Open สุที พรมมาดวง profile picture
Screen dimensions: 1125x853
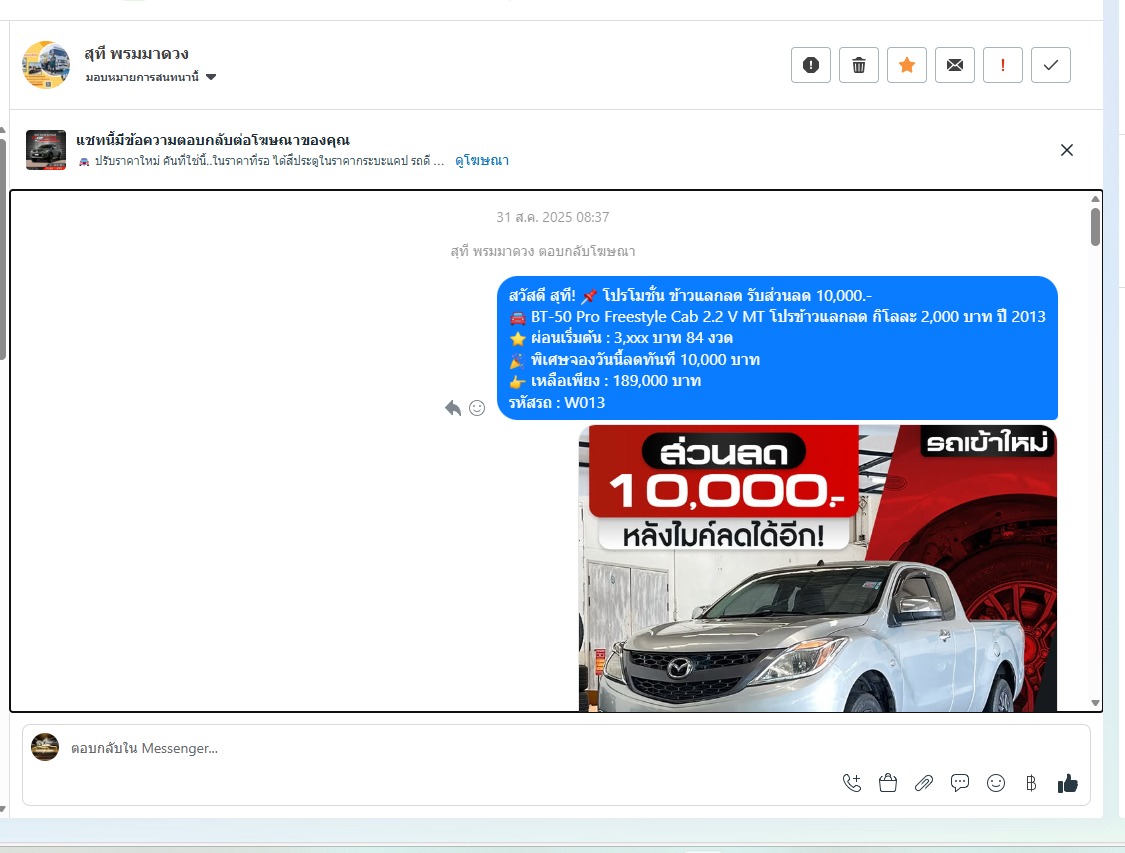[x=46, y=65]
